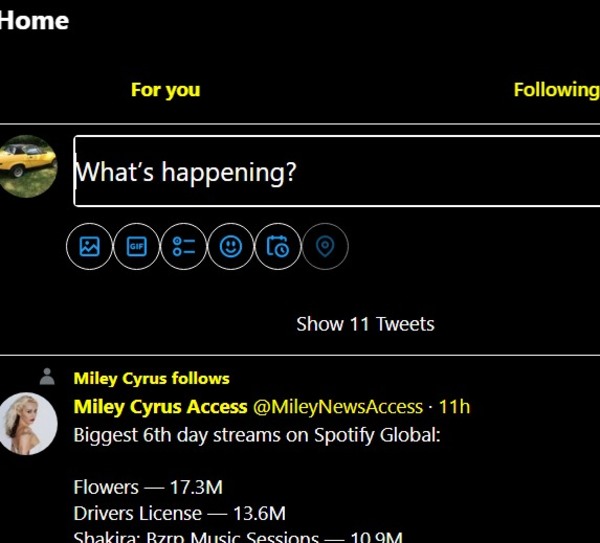Open the Miley Cyrus follows link

pos(151,378)
